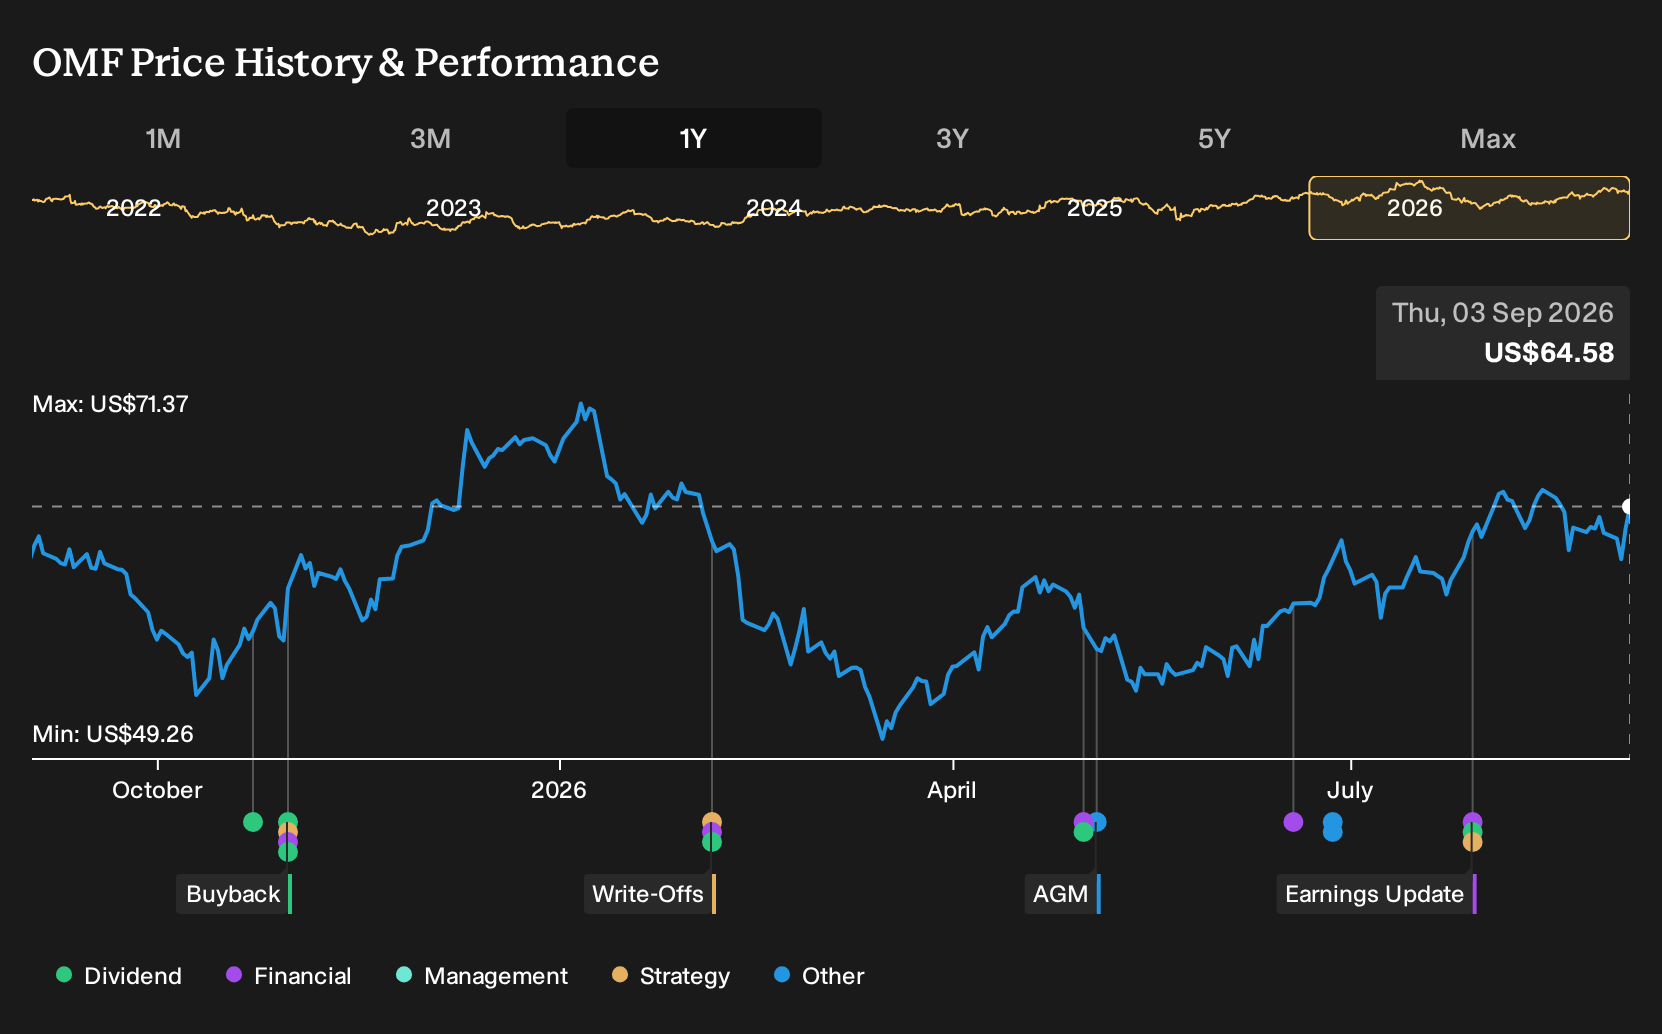The width and height of the screenshot is (1662, 1034).
Task: Click the July axis label
Action: (1350, 790)
